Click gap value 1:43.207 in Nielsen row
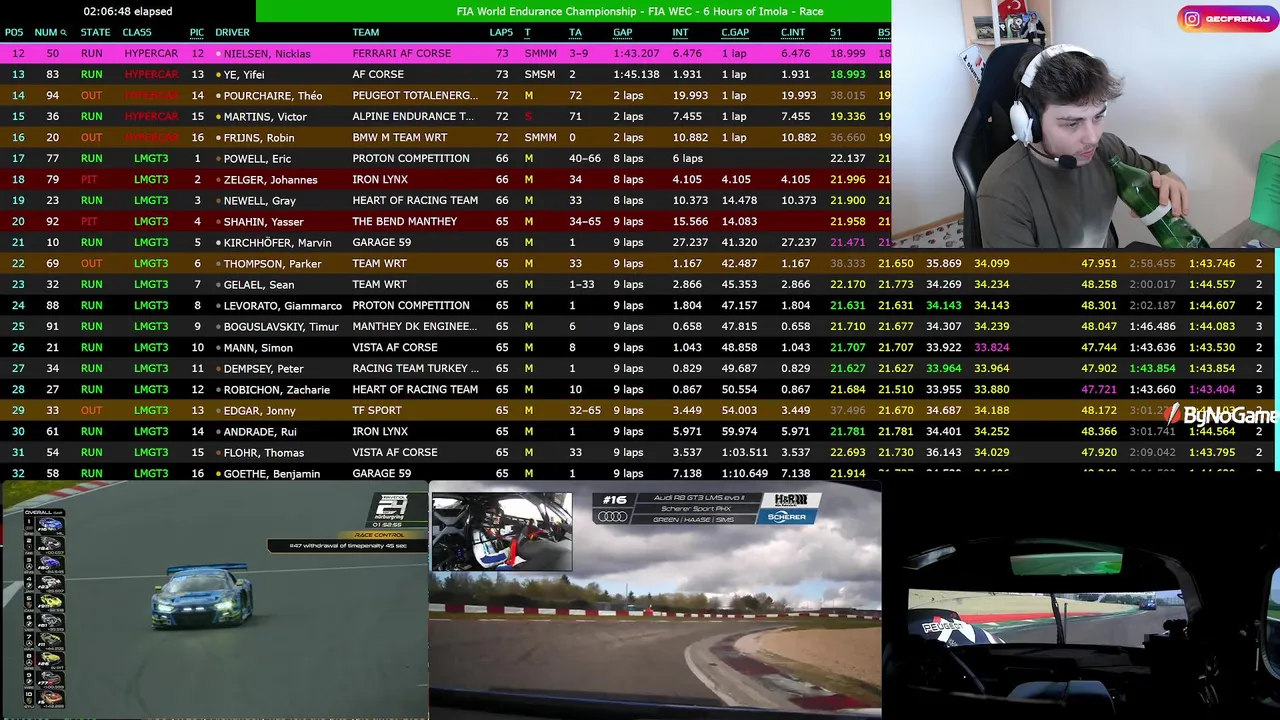The image size is (1280, 720). click(x=636, y=54)
